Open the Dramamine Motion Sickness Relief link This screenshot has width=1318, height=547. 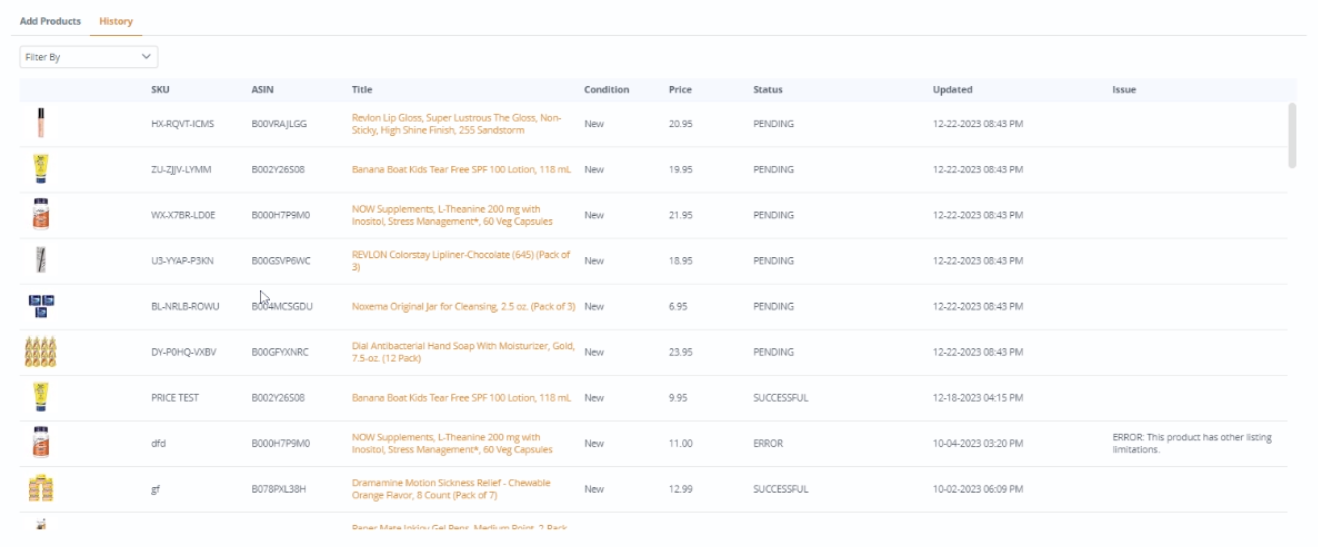tap(451, 489)
